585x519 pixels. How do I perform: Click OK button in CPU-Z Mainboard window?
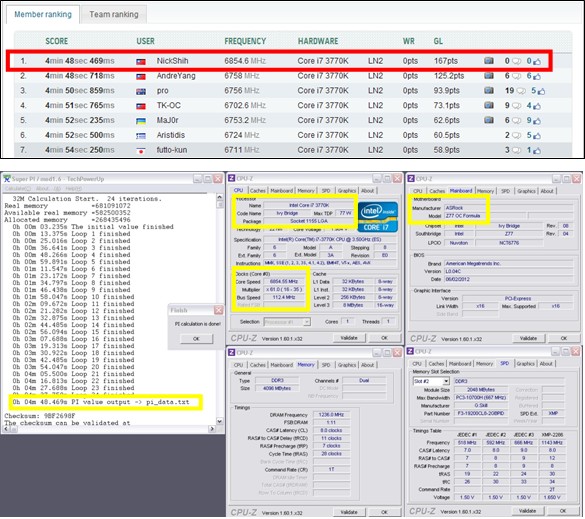(x=564, y=338)
